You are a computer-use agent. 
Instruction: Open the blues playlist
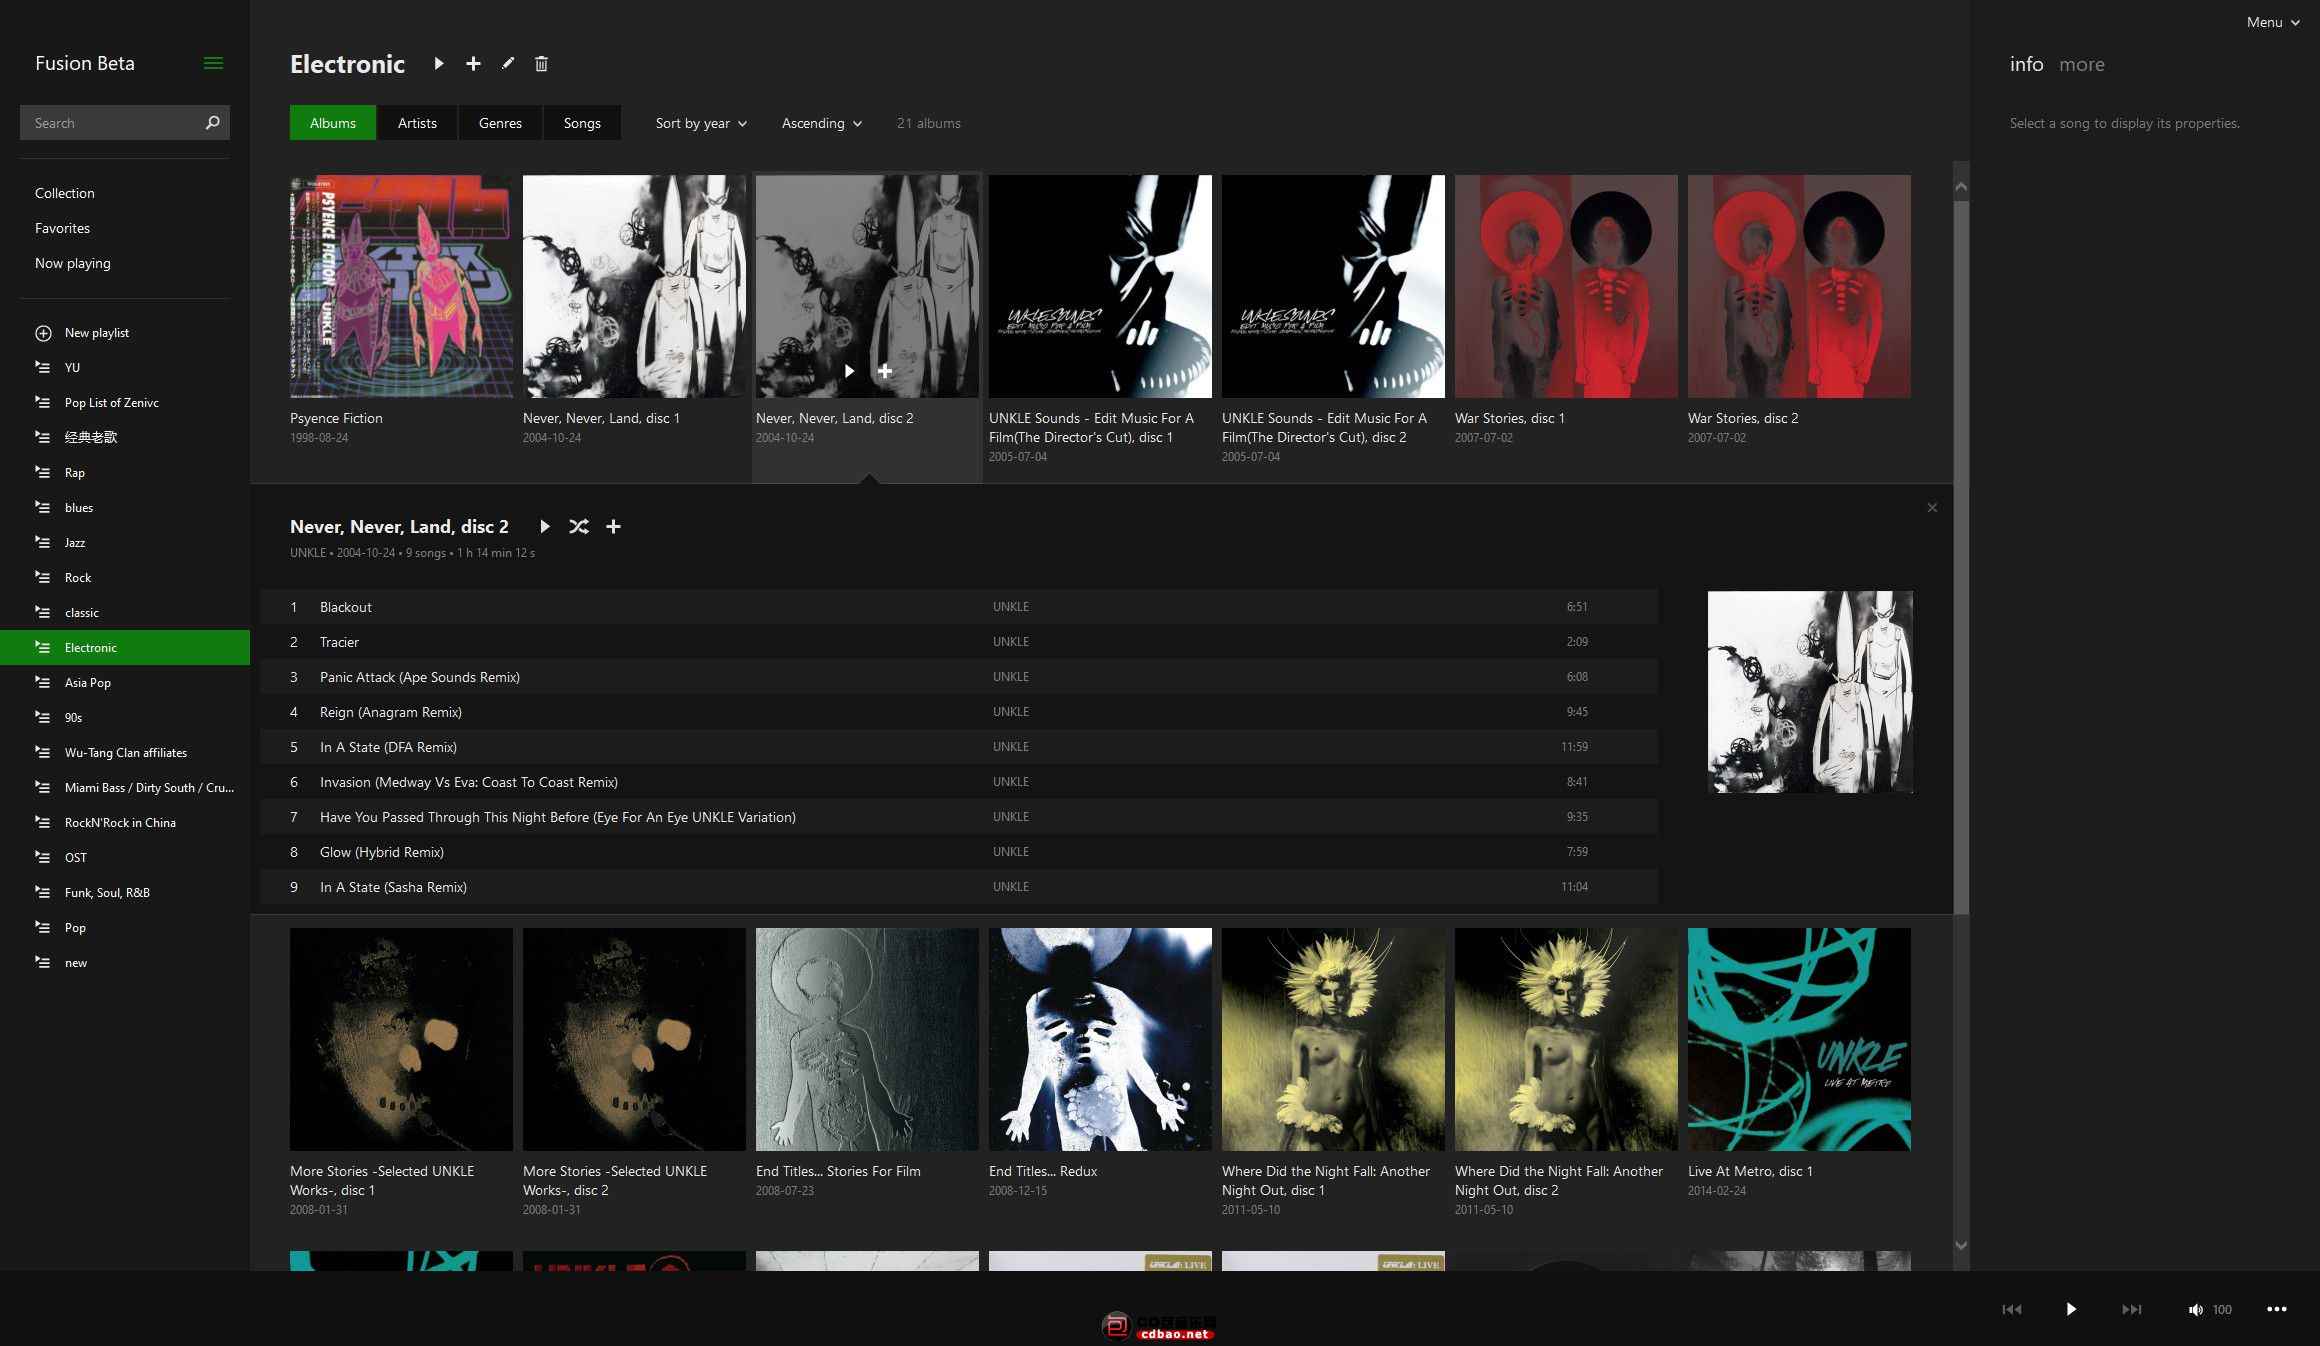click(x=125, y=507)
